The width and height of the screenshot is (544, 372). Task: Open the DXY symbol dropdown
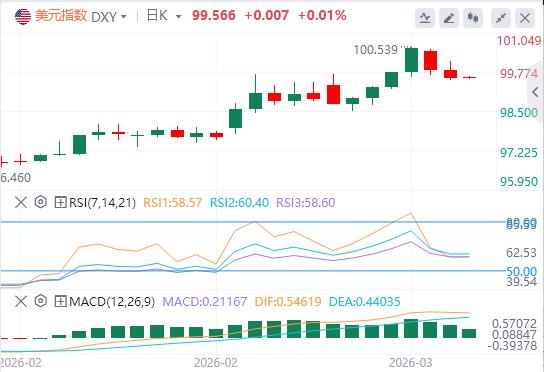pyautogui.click(x=109, y=17)
